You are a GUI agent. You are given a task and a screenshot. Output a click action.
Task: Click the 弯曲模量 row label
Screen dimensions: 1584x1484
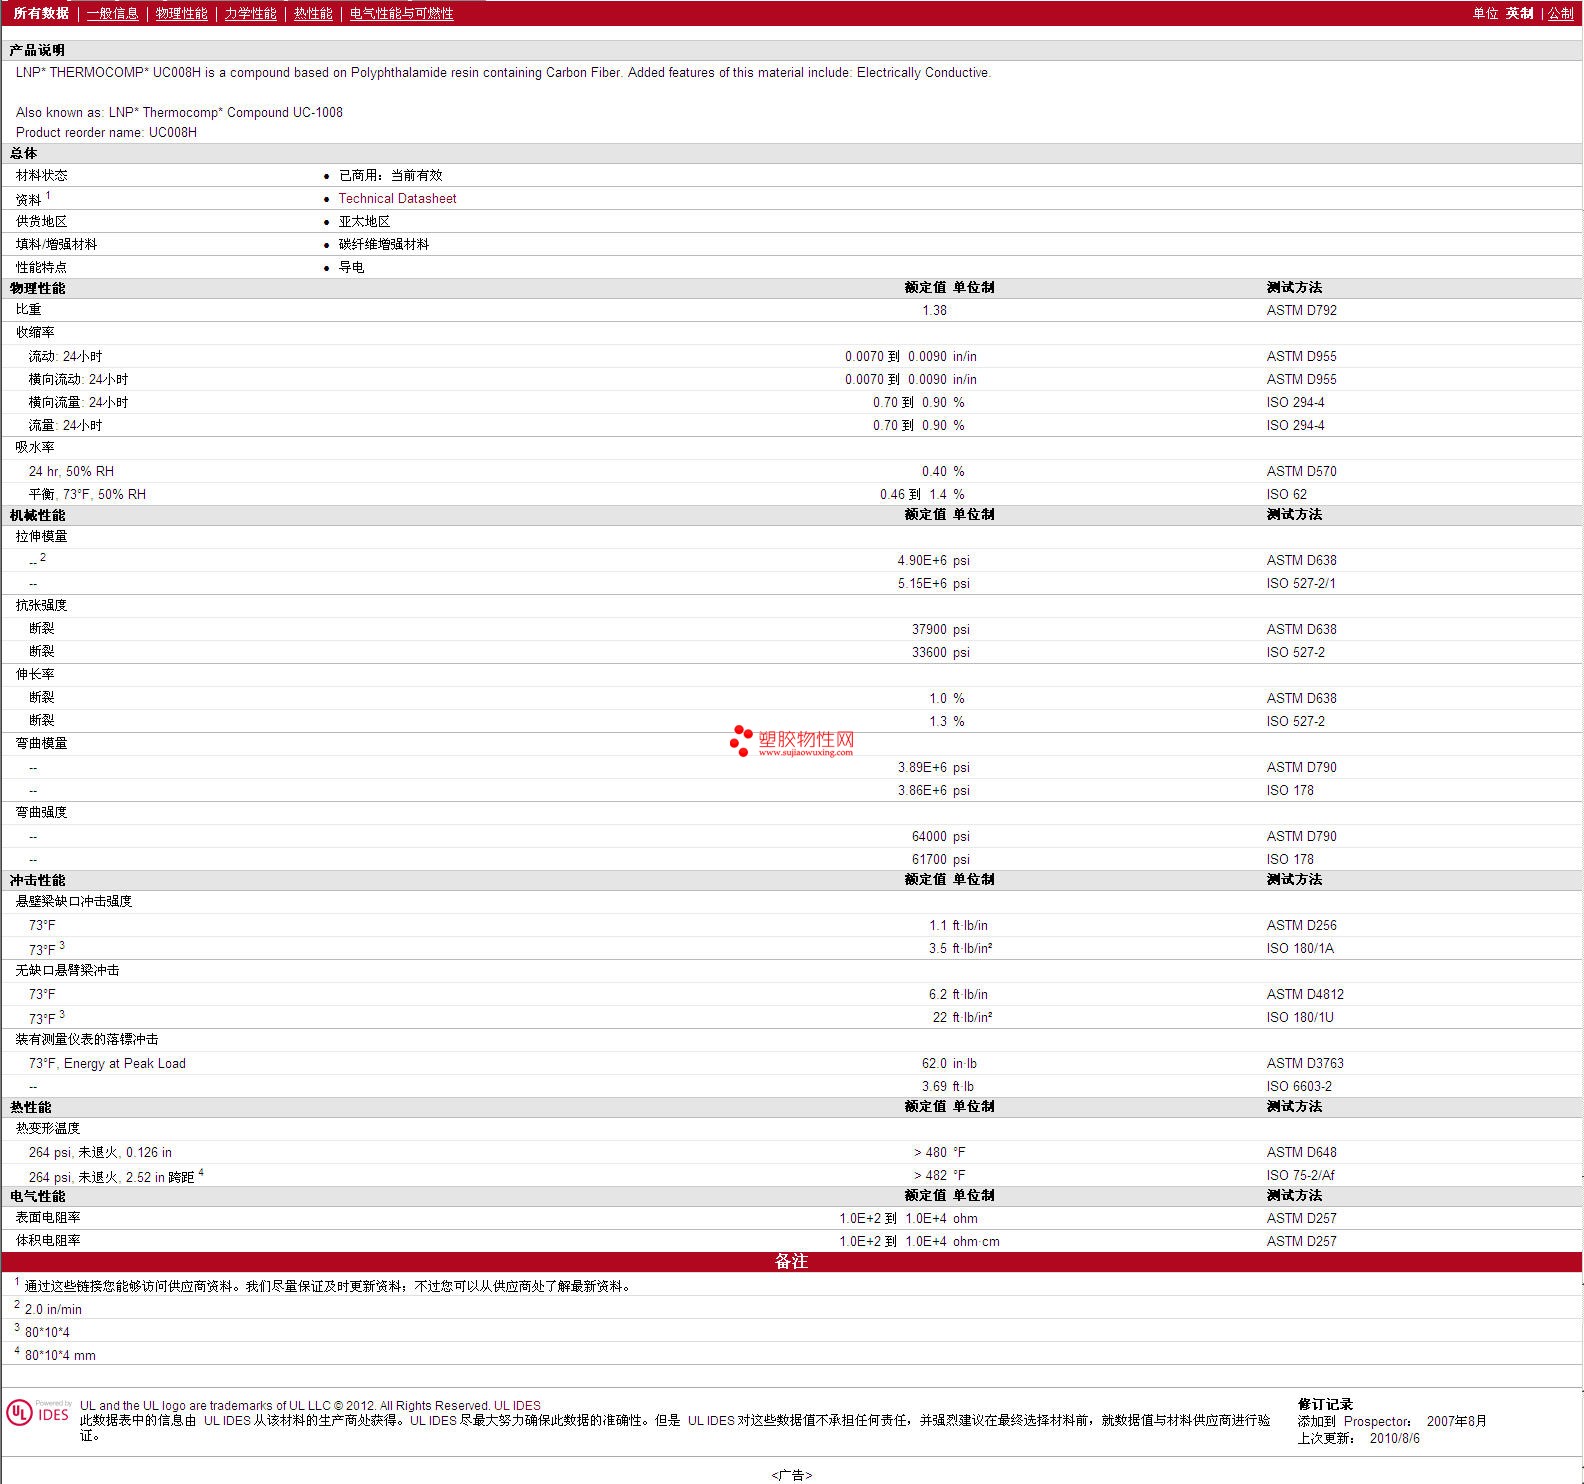click(x=41, y=743)
